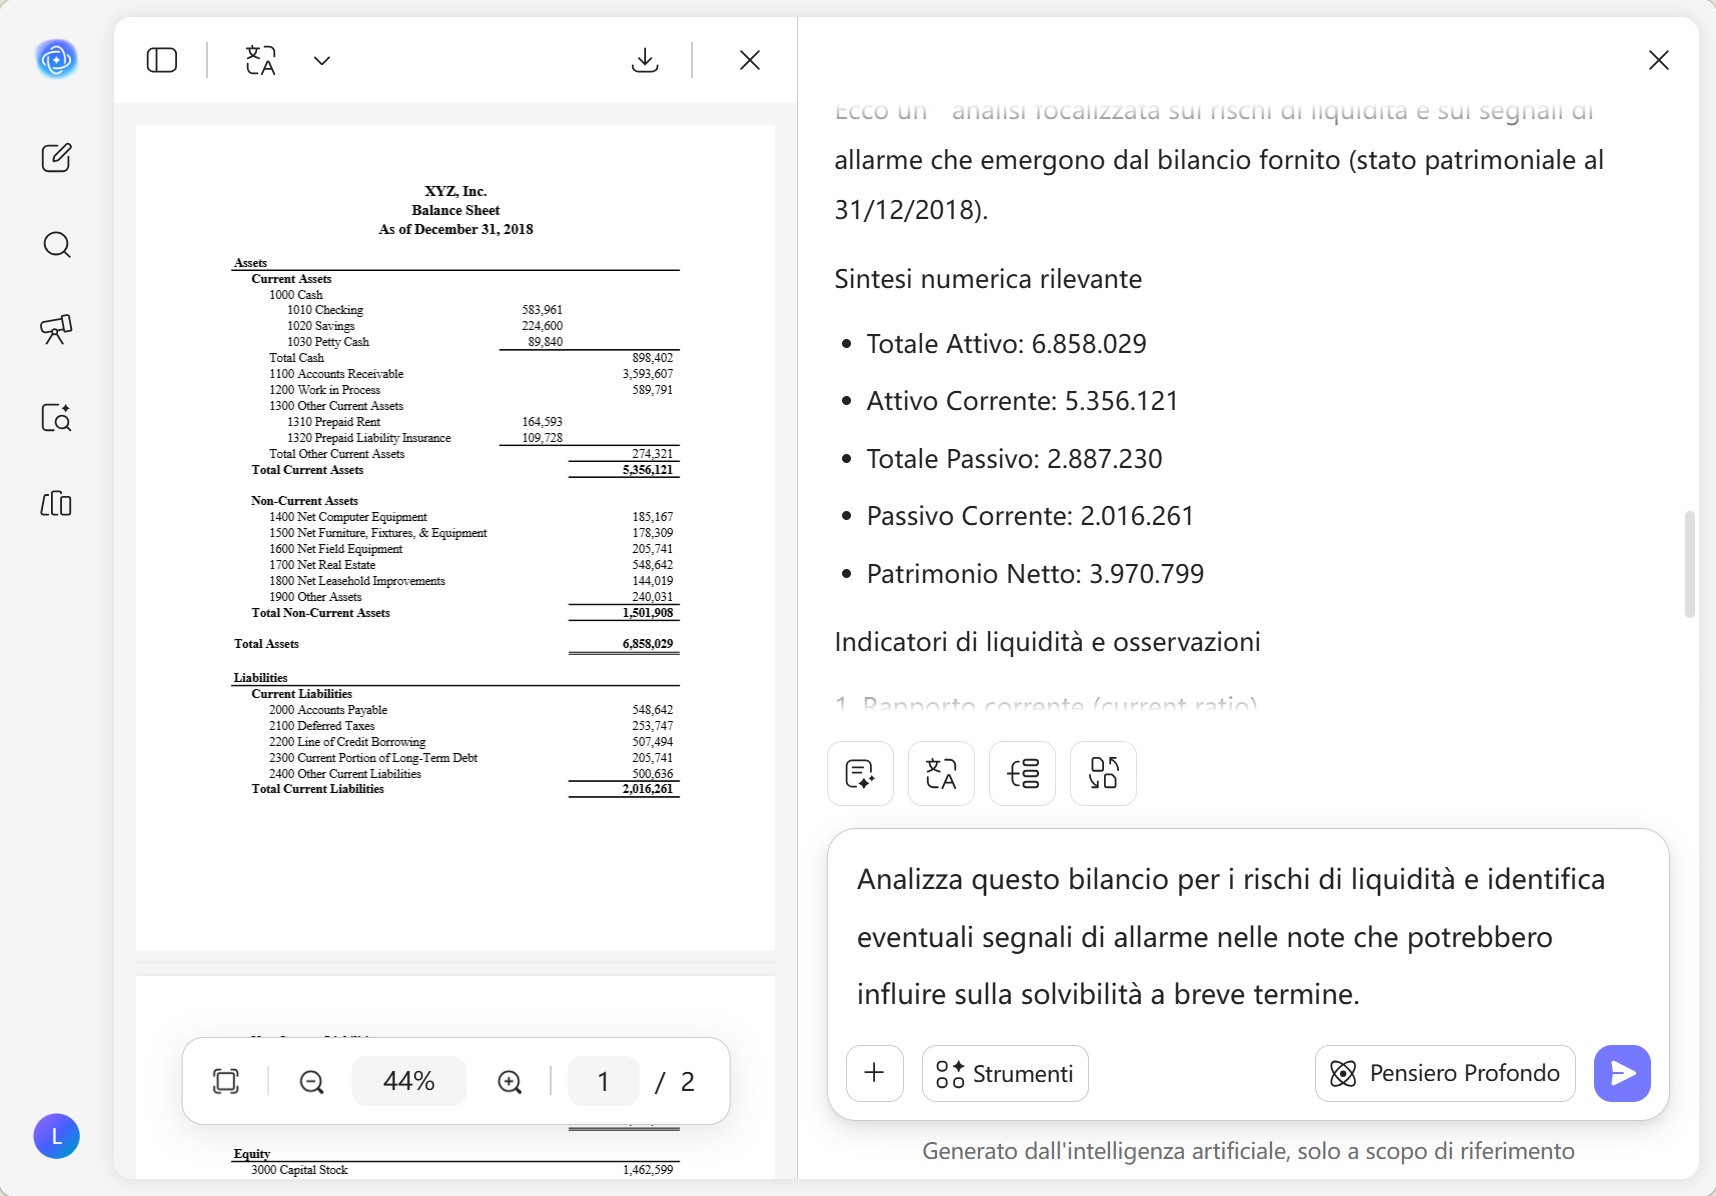Click 'Passivo Corrente: 2.016.261' line
This screenshot has width=1716, height=1196.
[1030, 516]
